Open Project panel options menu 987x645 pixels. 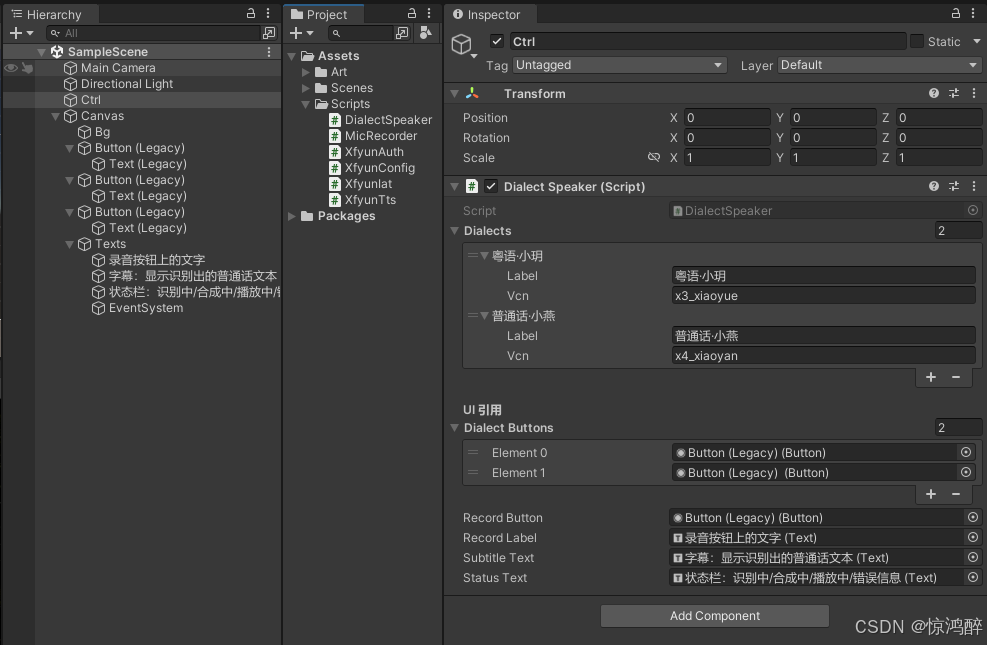[x=429, y=13]
